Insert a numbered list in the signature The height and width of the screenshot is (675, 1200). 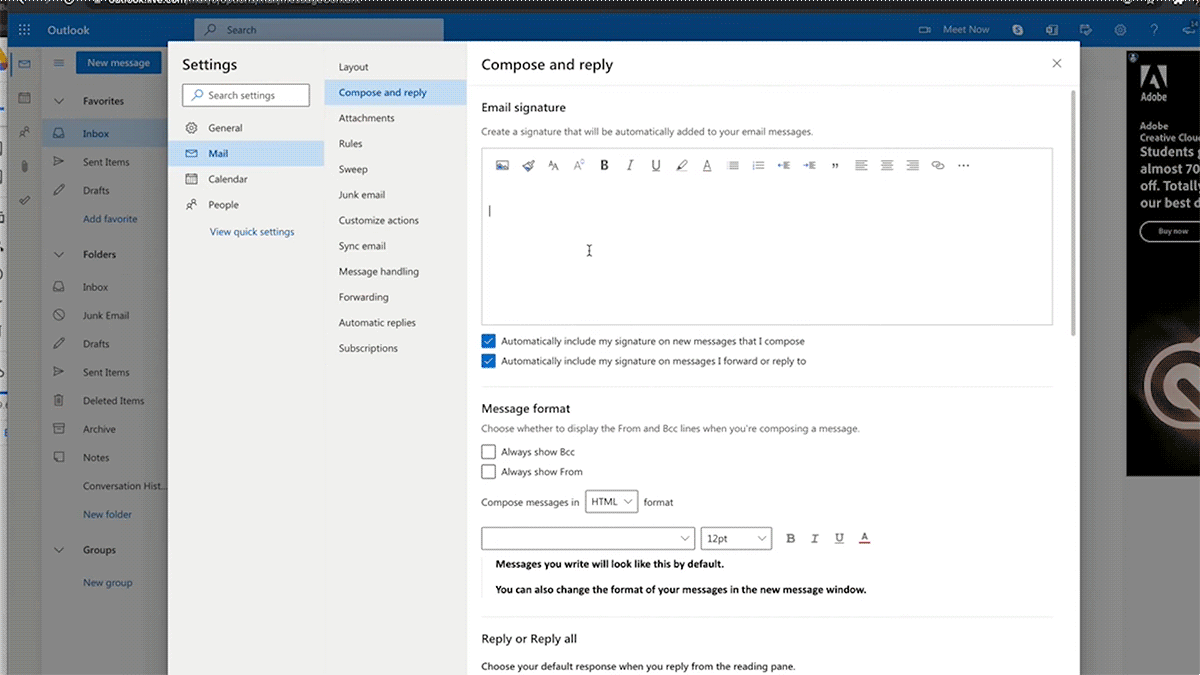pyautogui.click(x=758, y=165)
